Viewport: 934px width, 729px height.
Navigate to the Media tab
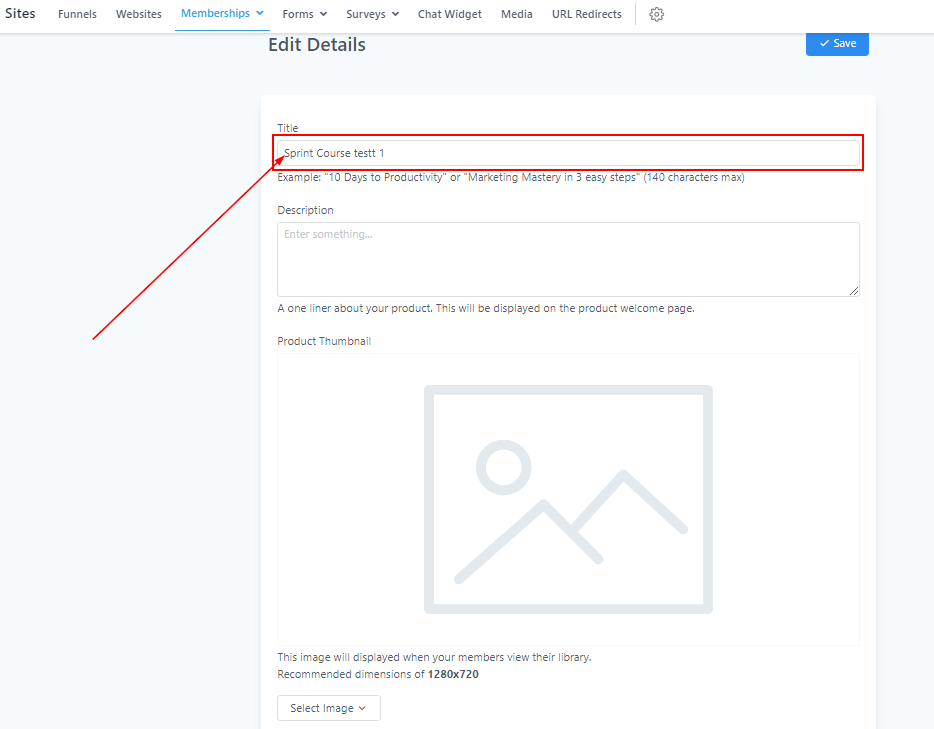click(x=516, y=14)
